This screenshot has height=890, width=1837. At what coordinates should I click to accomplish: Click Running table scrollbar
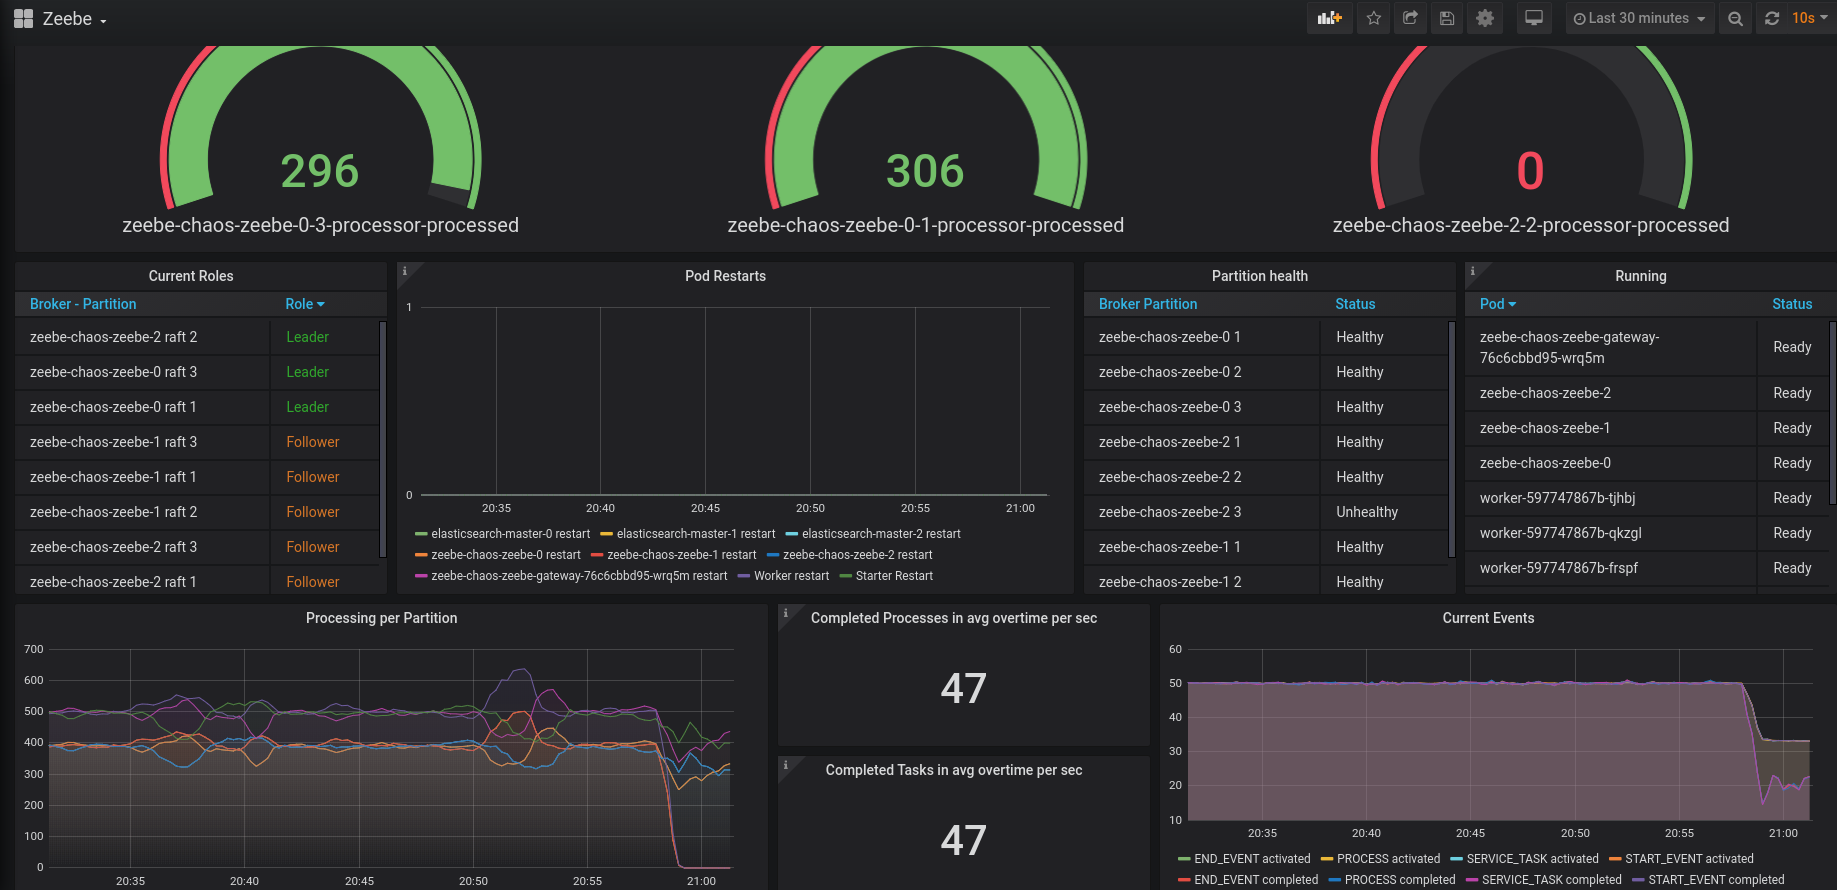click(x=1833, y=412)
